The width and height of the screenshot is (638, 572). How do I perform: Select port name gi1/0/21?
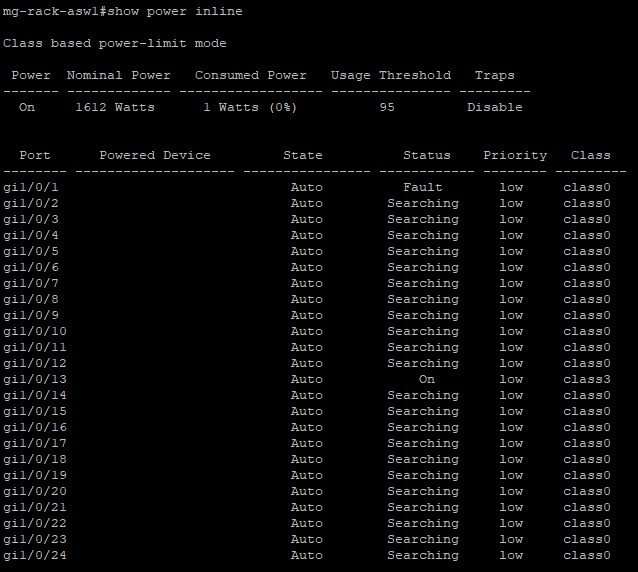35,507
